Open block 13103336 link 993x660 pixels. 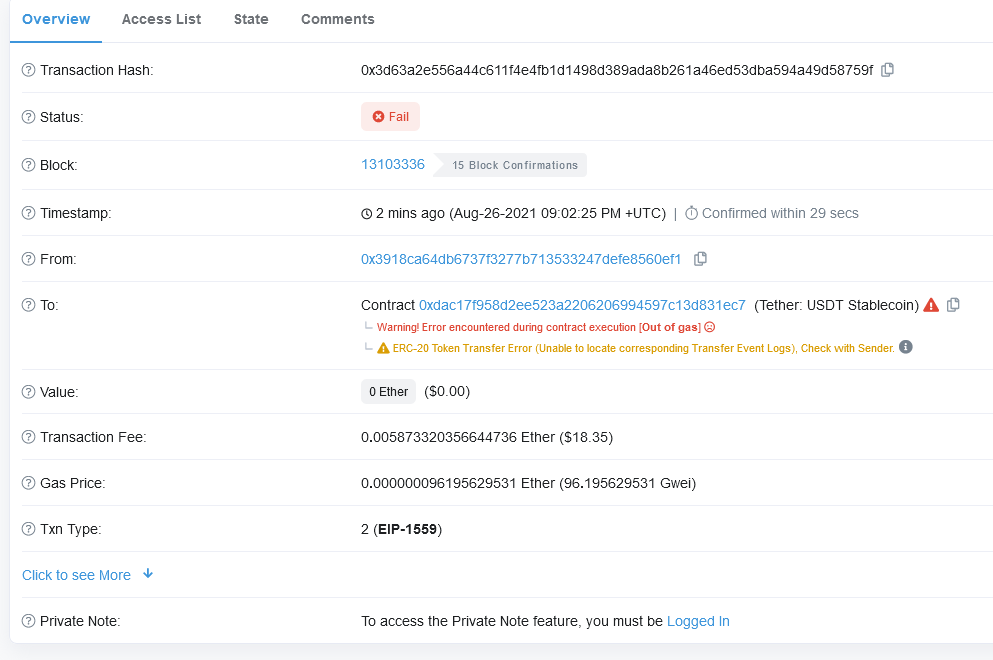pos(393,165)
